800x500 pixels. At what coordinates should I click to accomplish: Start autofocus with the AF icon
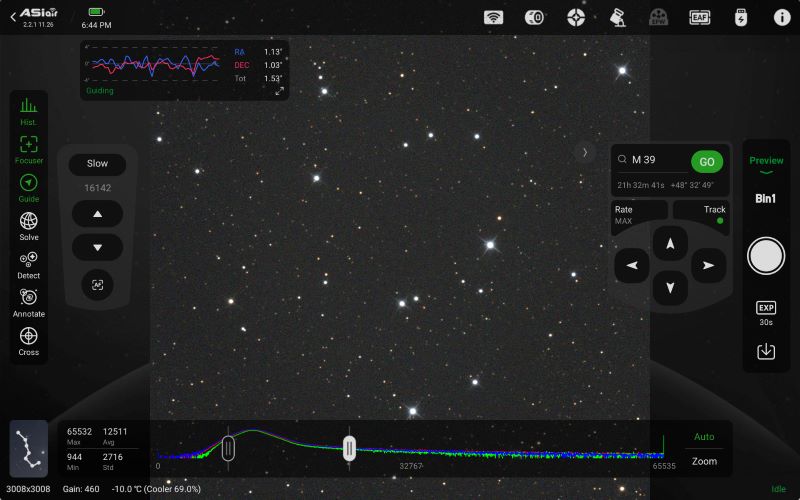[97, 285]
